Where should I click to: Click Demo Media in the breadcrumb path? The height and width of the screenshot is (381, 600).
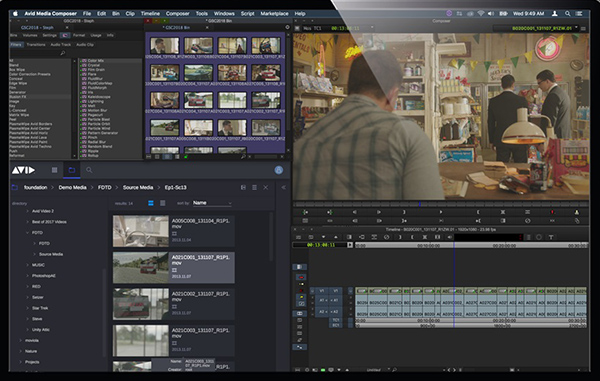tap(72, 187)
